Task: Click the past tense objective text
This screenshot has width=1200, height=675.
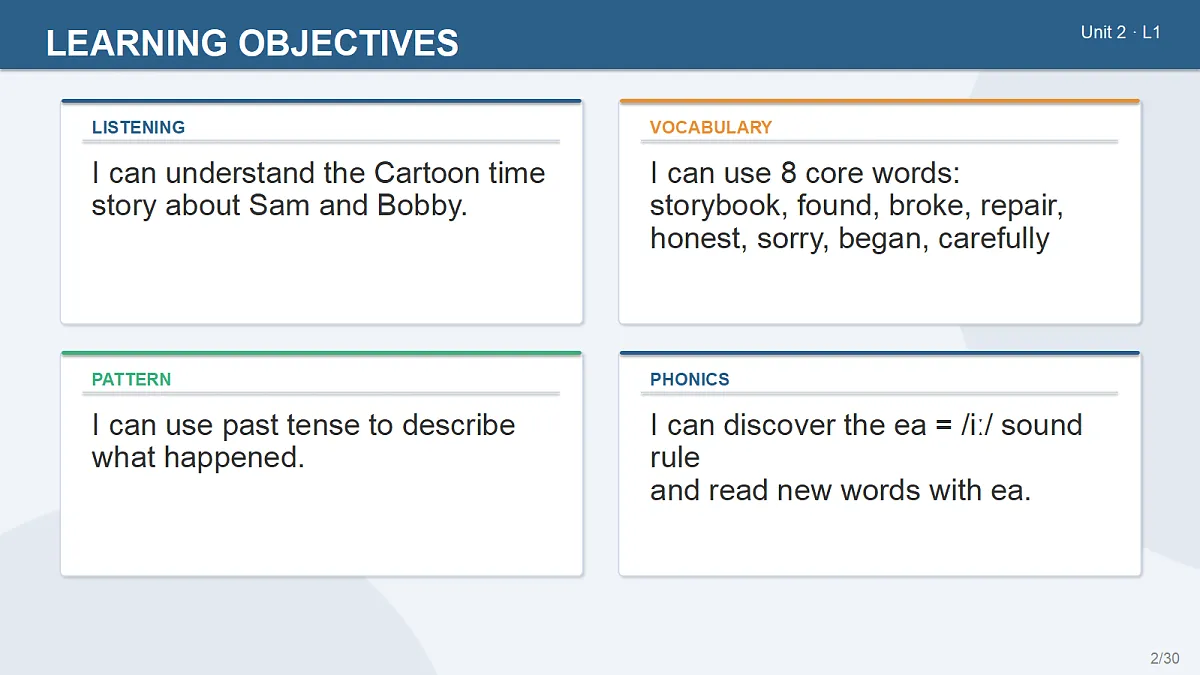Action: point(303,441)
